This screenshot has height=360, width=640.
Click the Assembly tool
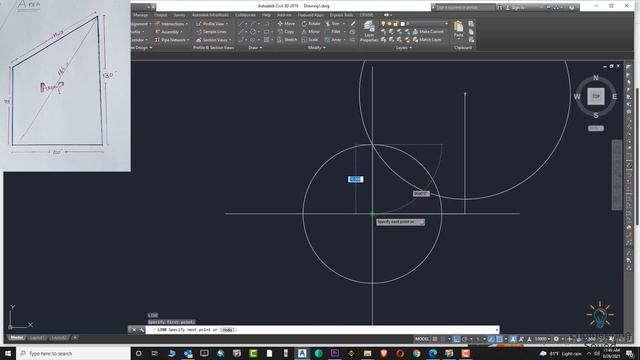tap(167, 31)
